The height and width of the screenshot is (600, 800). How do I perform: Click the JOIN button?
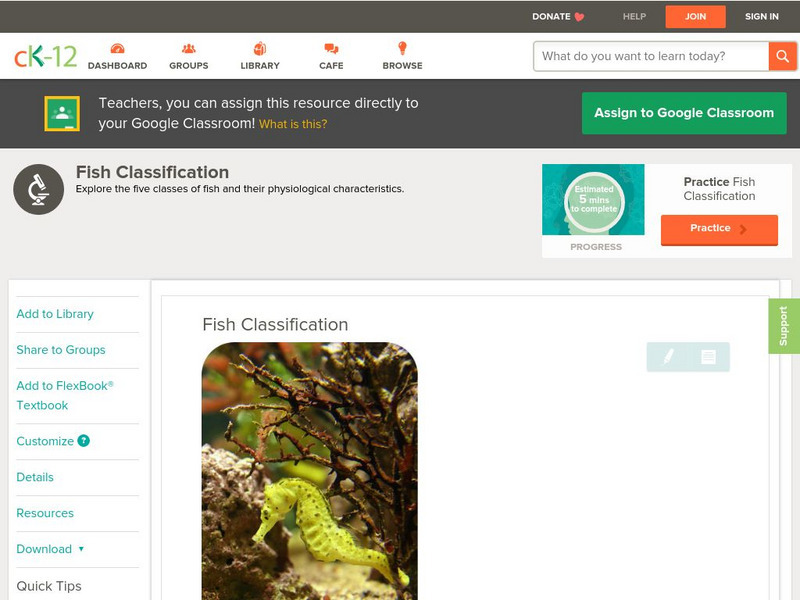(x=695, y=16)
